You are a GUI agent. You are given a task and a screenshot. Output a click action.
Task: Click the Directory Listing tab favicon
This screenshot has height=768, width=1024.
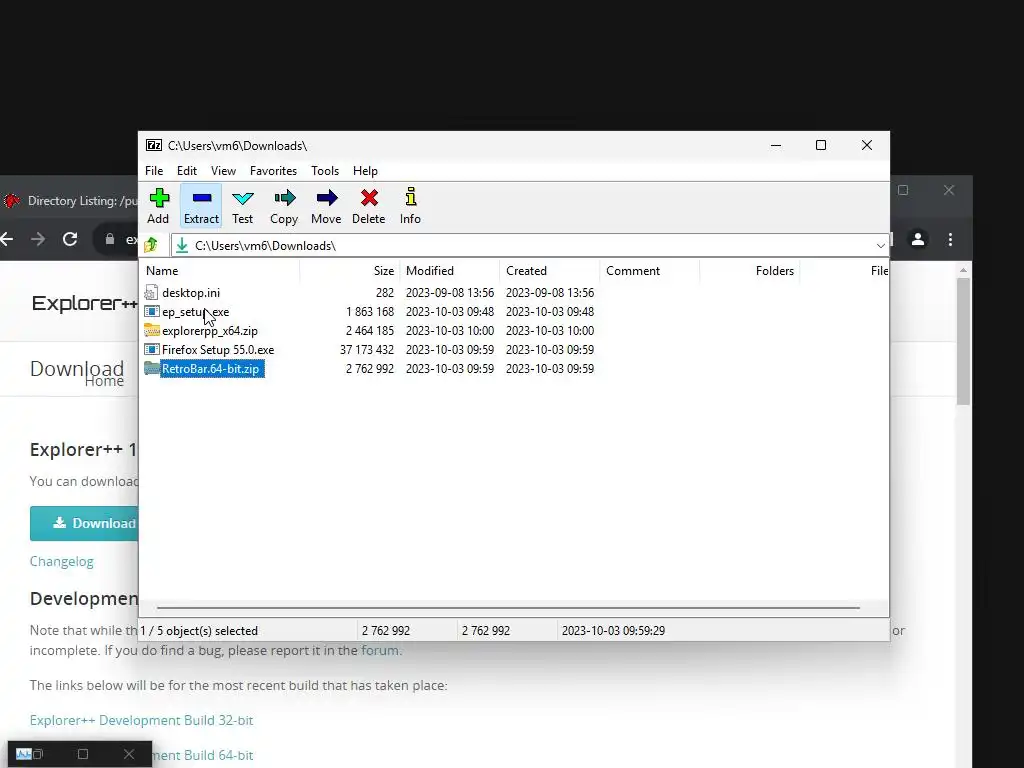point(12,200)
